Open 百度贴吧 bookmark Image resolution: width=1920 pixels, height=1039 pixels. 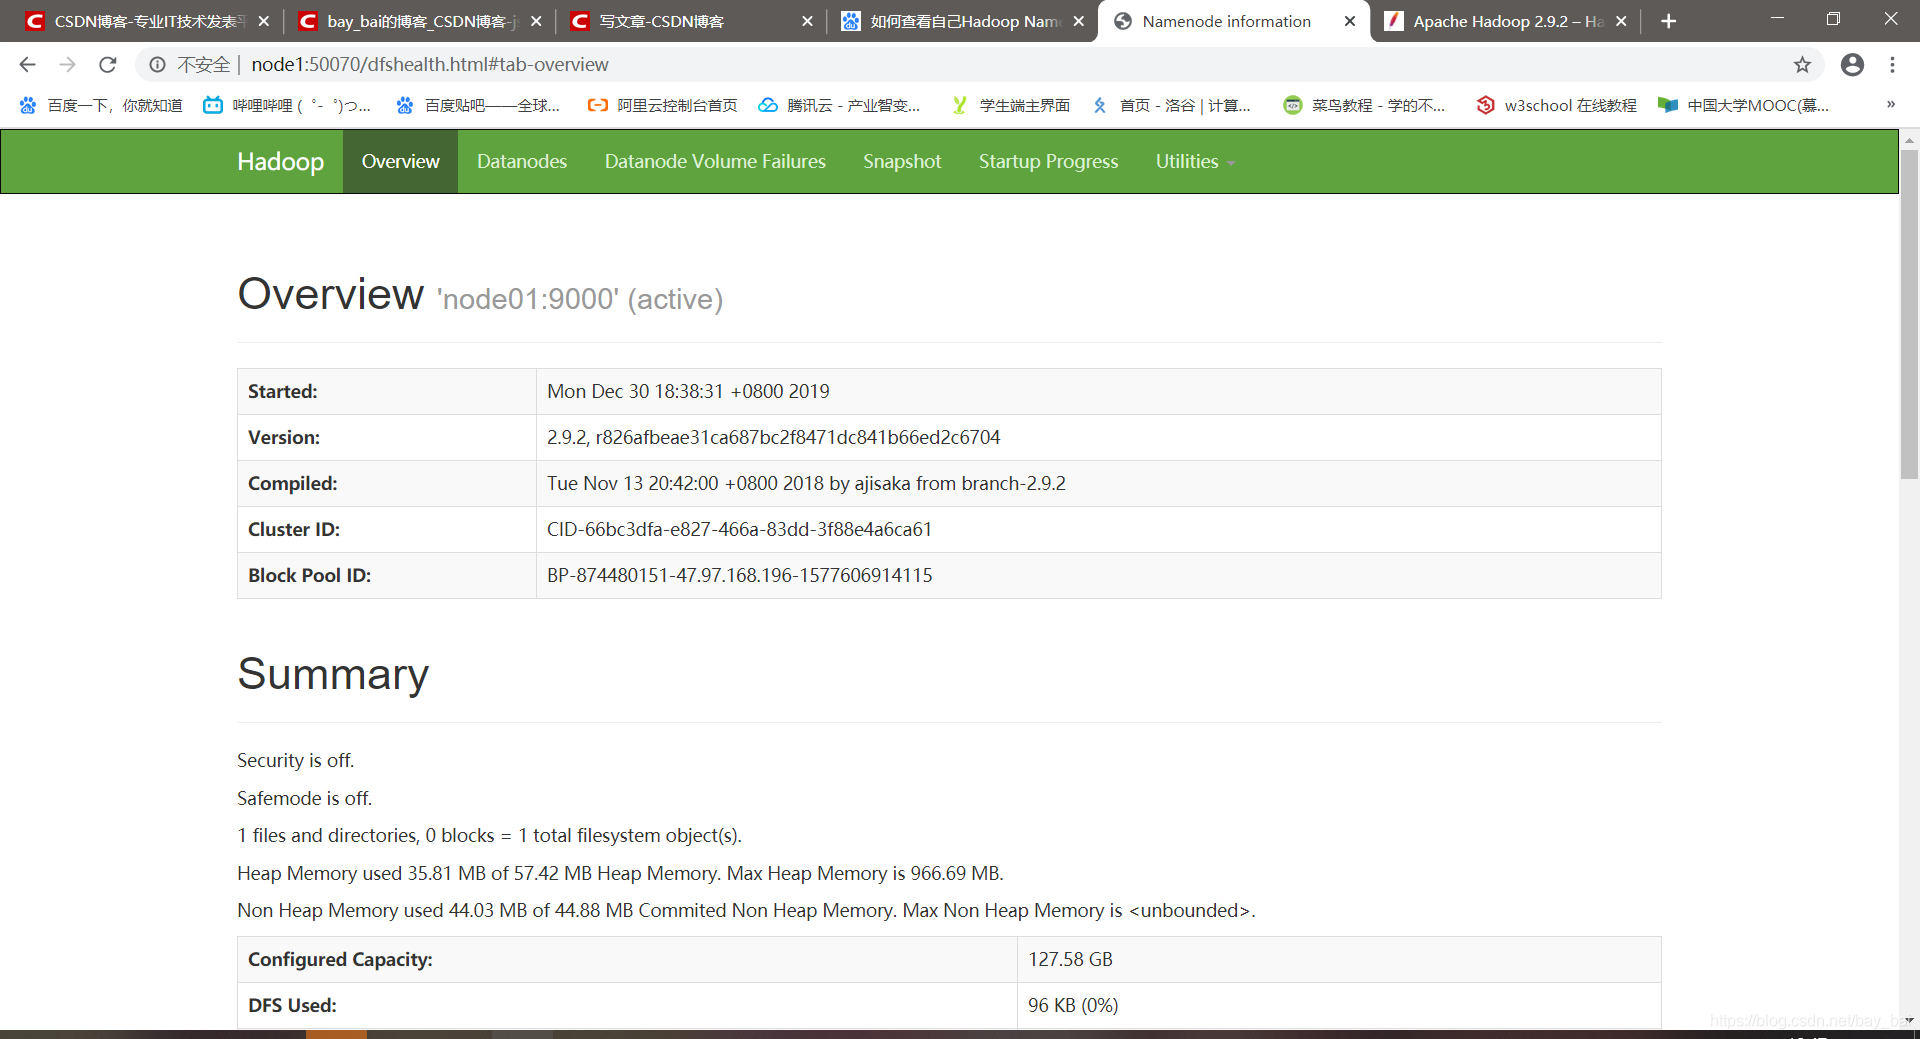(x=478, y=105)
